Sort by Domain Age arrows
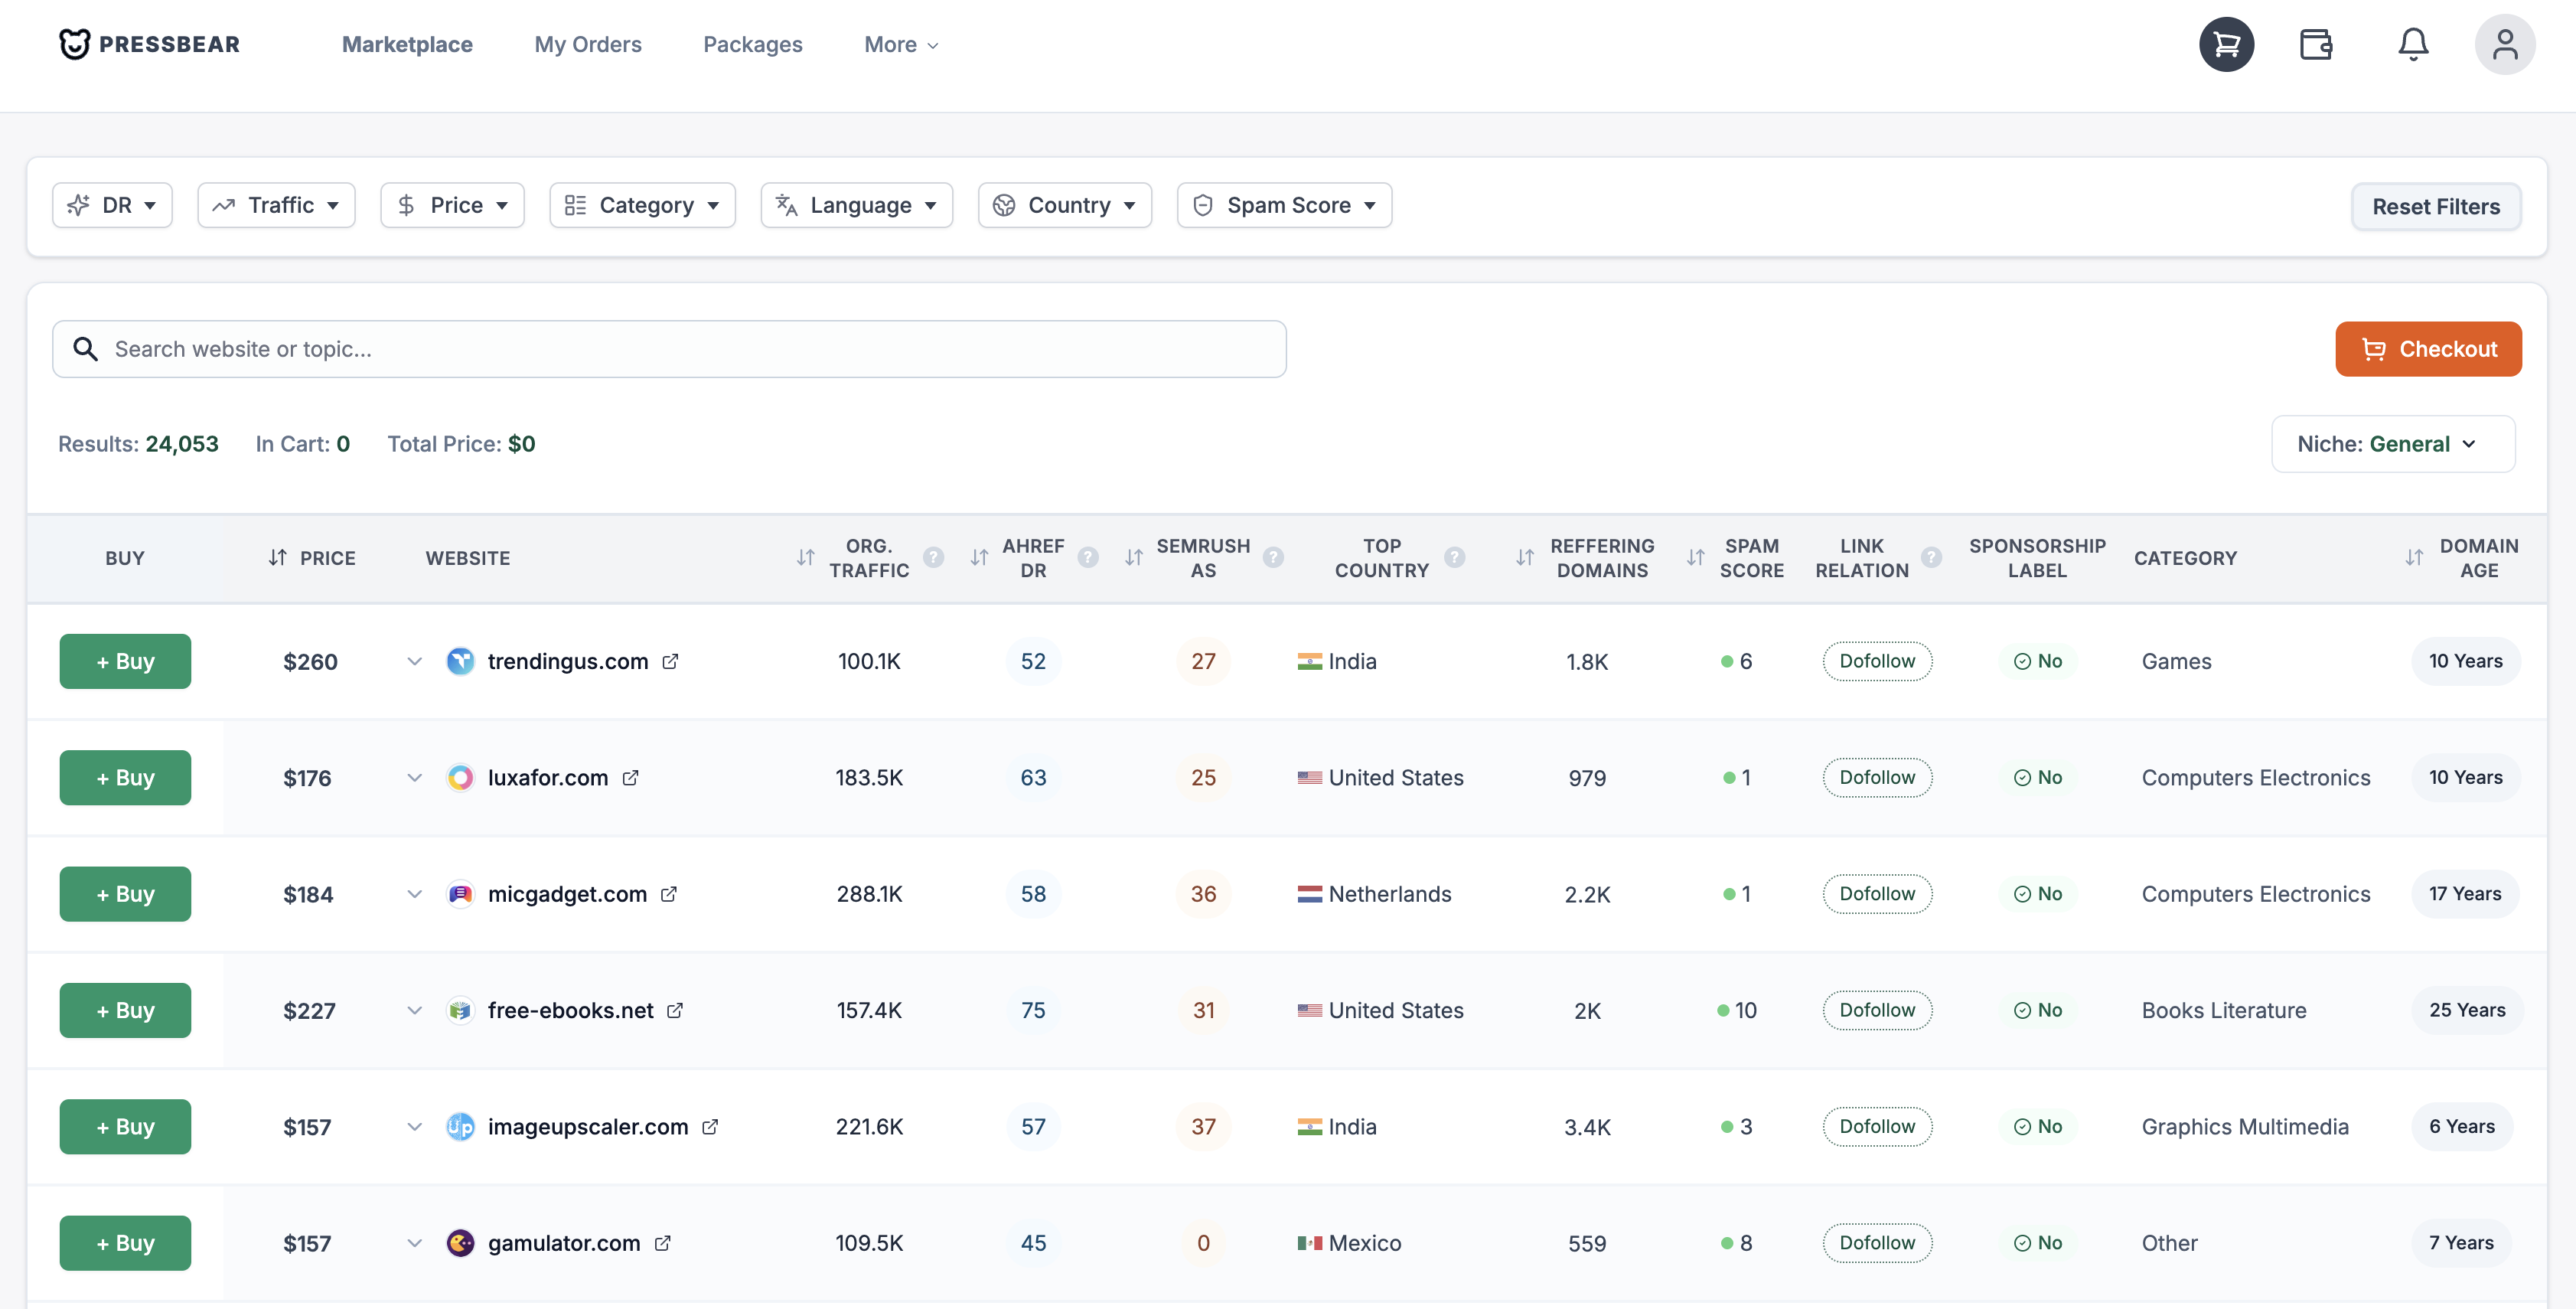2576x1309 pixels. (2414, 558)
